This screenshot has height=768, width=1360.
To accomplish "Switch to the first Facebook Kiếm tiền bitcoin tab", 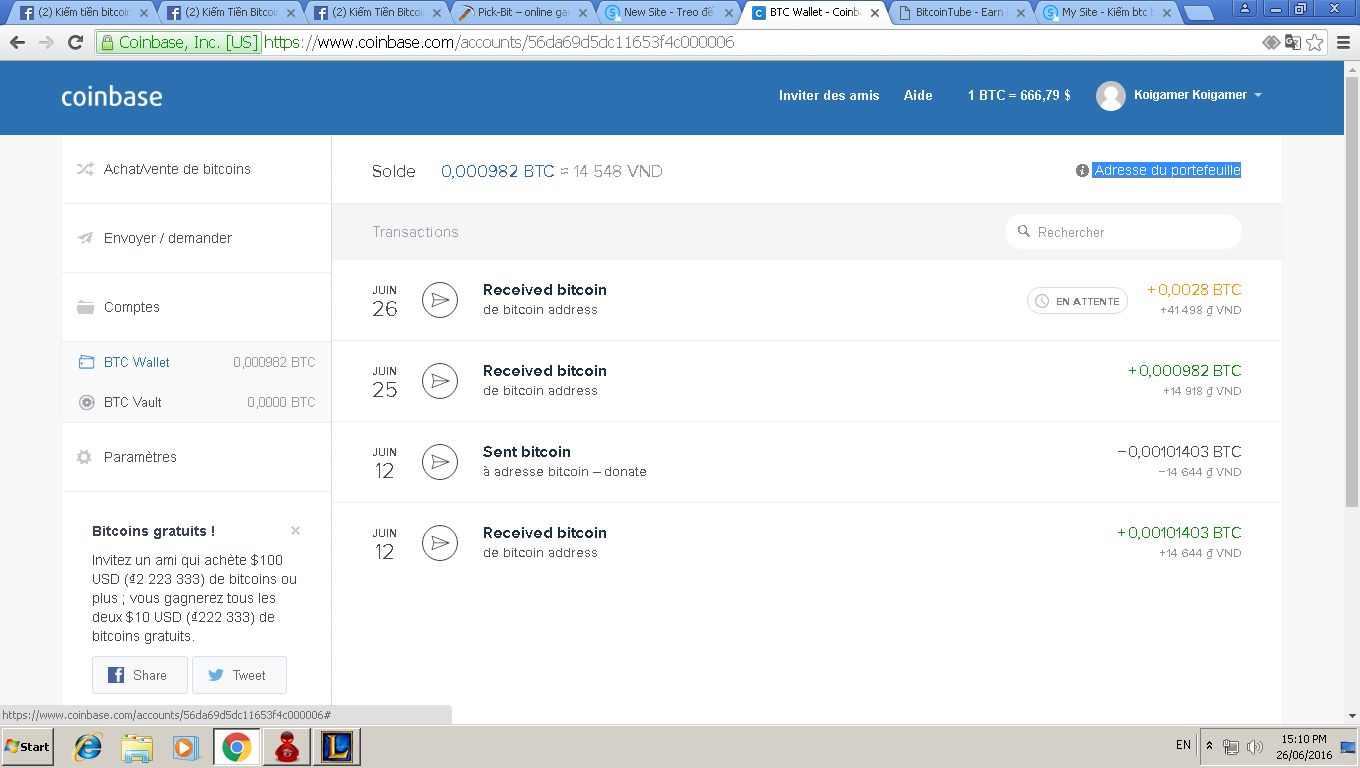I will click(85, 13).
